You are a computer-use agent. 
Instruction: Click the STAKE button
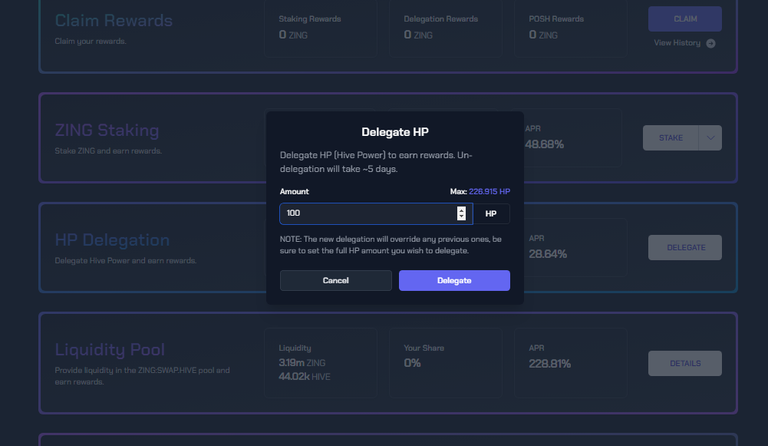(x=671, y=138)
